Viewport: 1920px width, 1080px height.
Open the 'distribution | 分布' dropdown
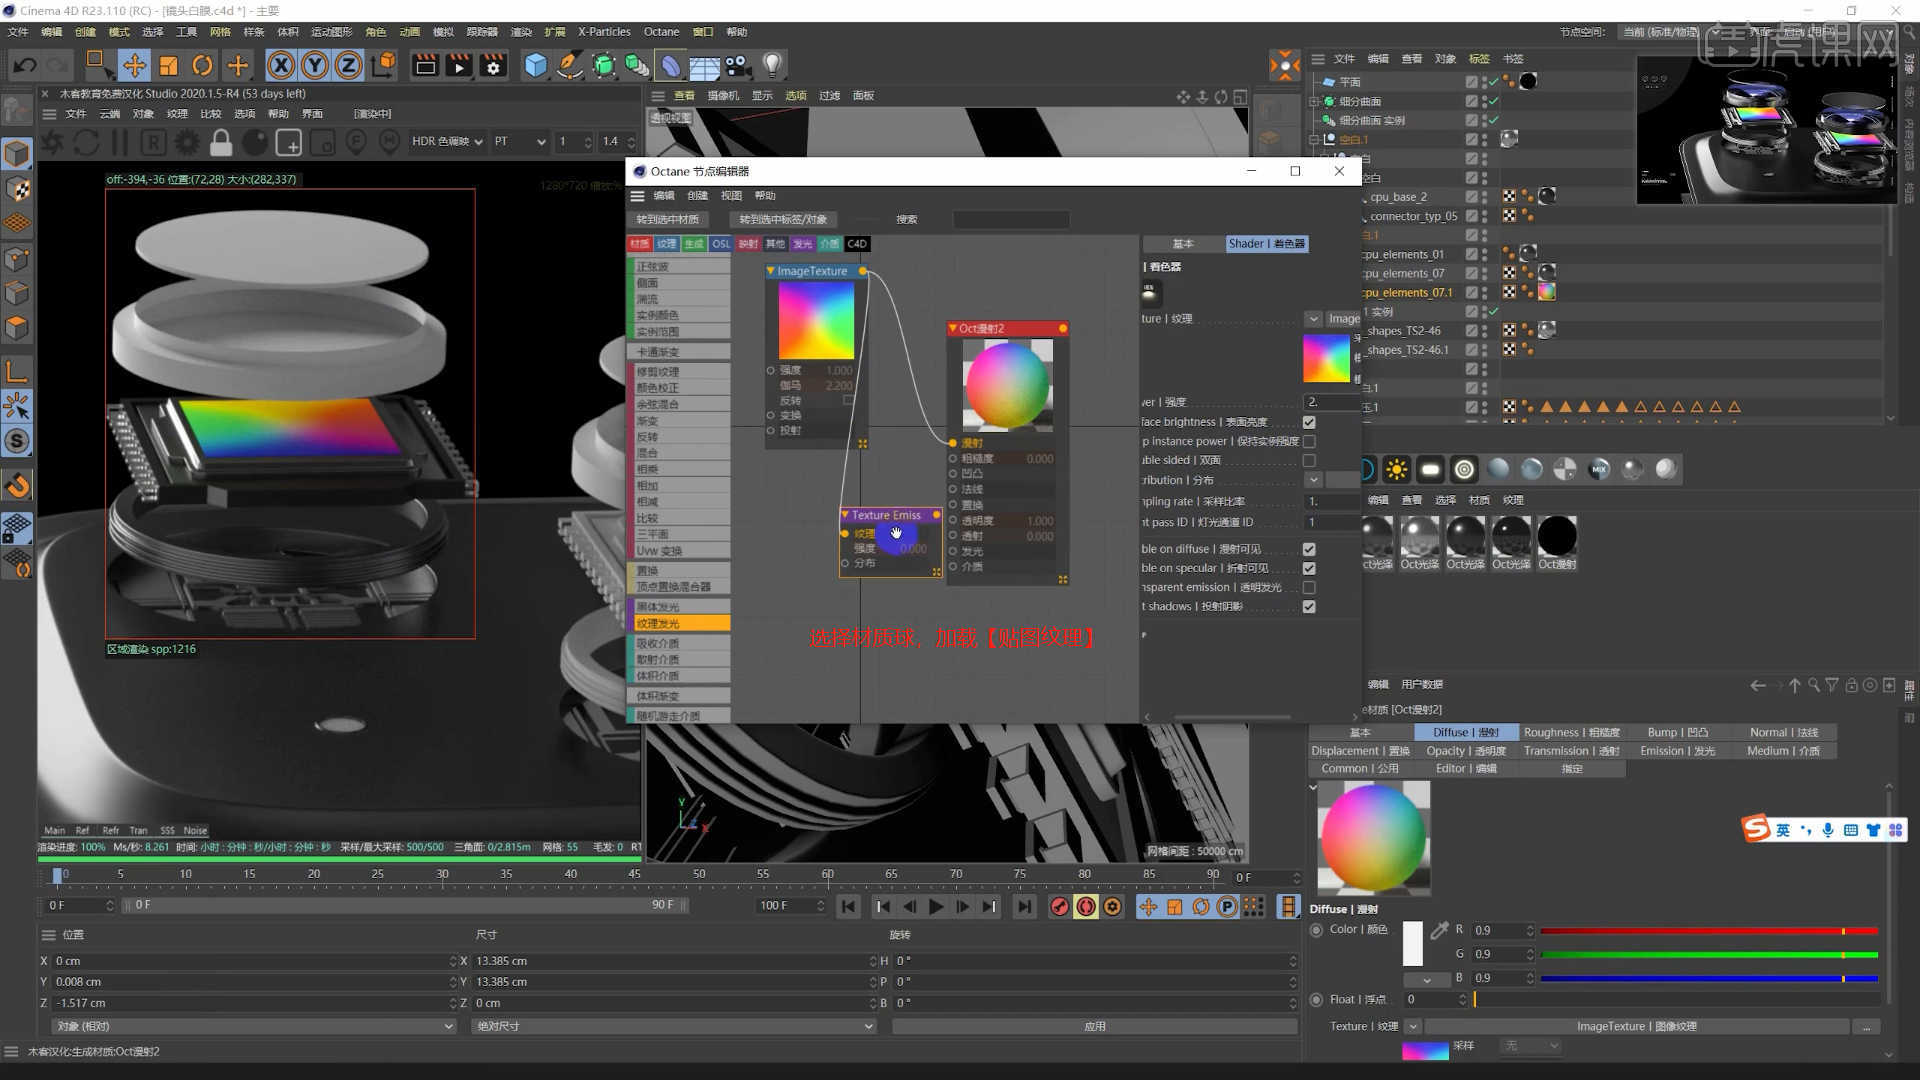click(x=1314, y=480)
